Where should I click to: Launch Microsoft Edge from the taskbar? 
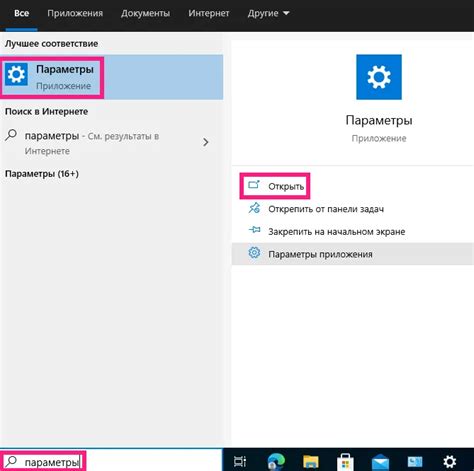(x=276, y=461)
